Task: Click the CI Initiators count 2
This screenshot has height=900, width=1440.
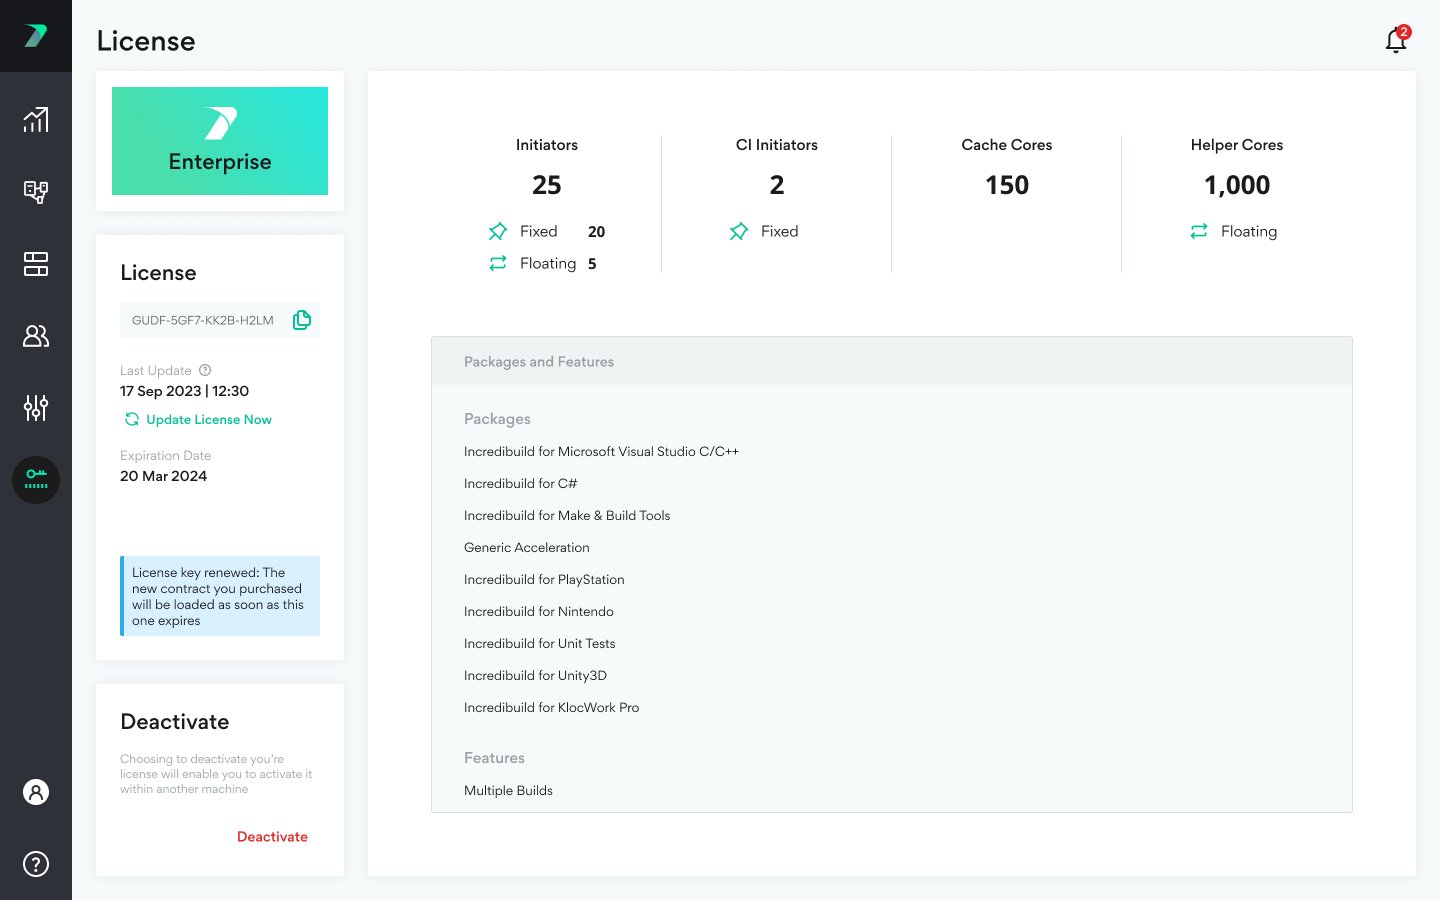Action: (x=777, y=185)
